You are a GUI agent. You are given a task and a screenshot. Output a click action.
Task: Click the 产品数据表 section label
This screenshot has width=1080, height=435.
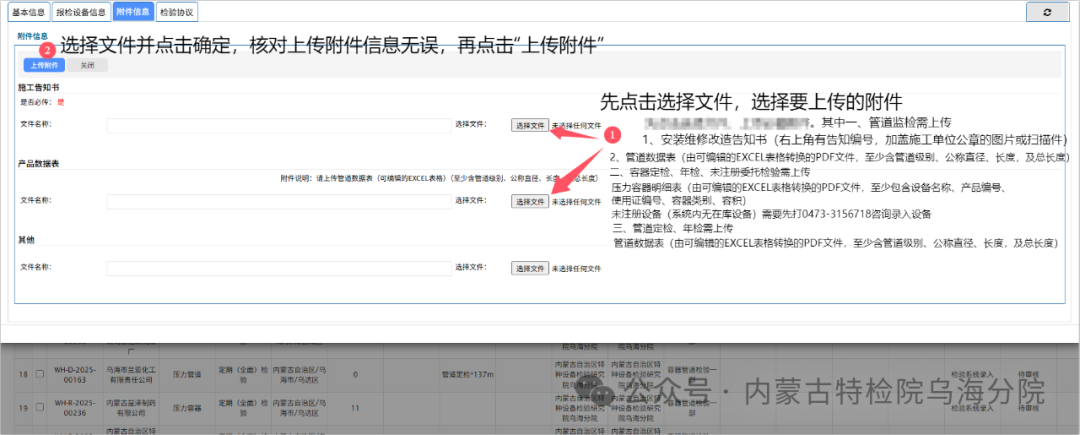39,163
